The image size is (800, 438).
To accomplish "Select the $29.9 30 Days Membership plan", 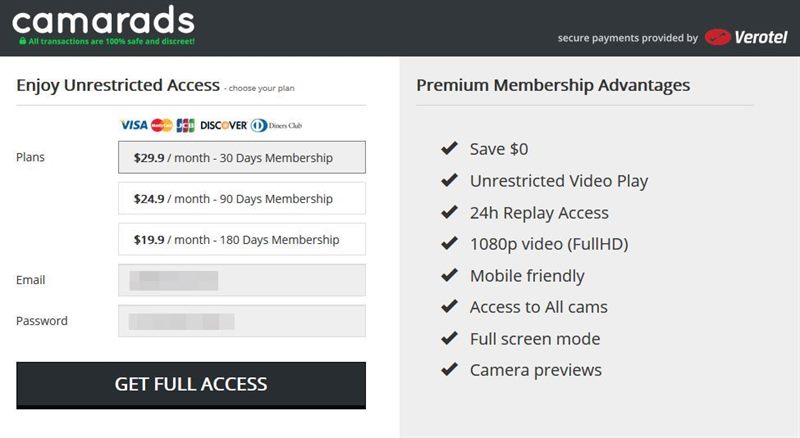I will coord(242,157).
